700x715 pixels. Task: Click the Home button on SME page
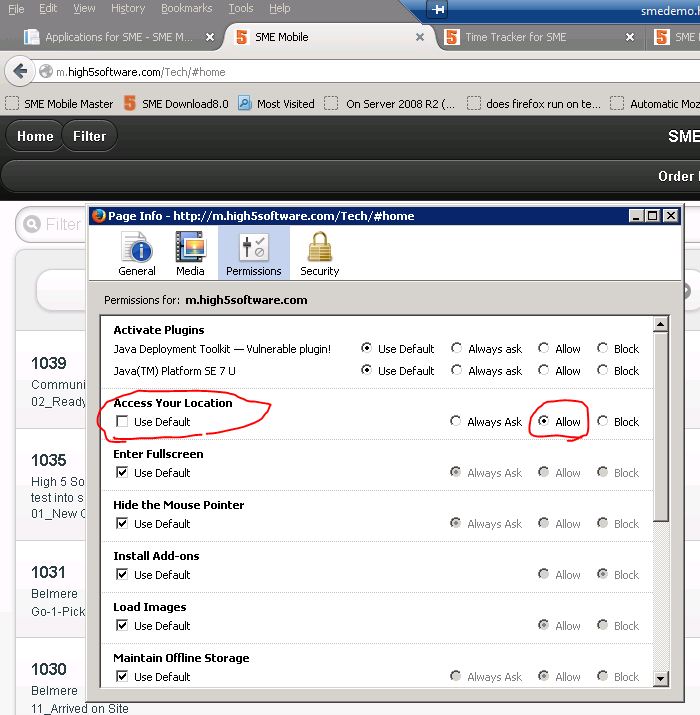coord(35,136)
